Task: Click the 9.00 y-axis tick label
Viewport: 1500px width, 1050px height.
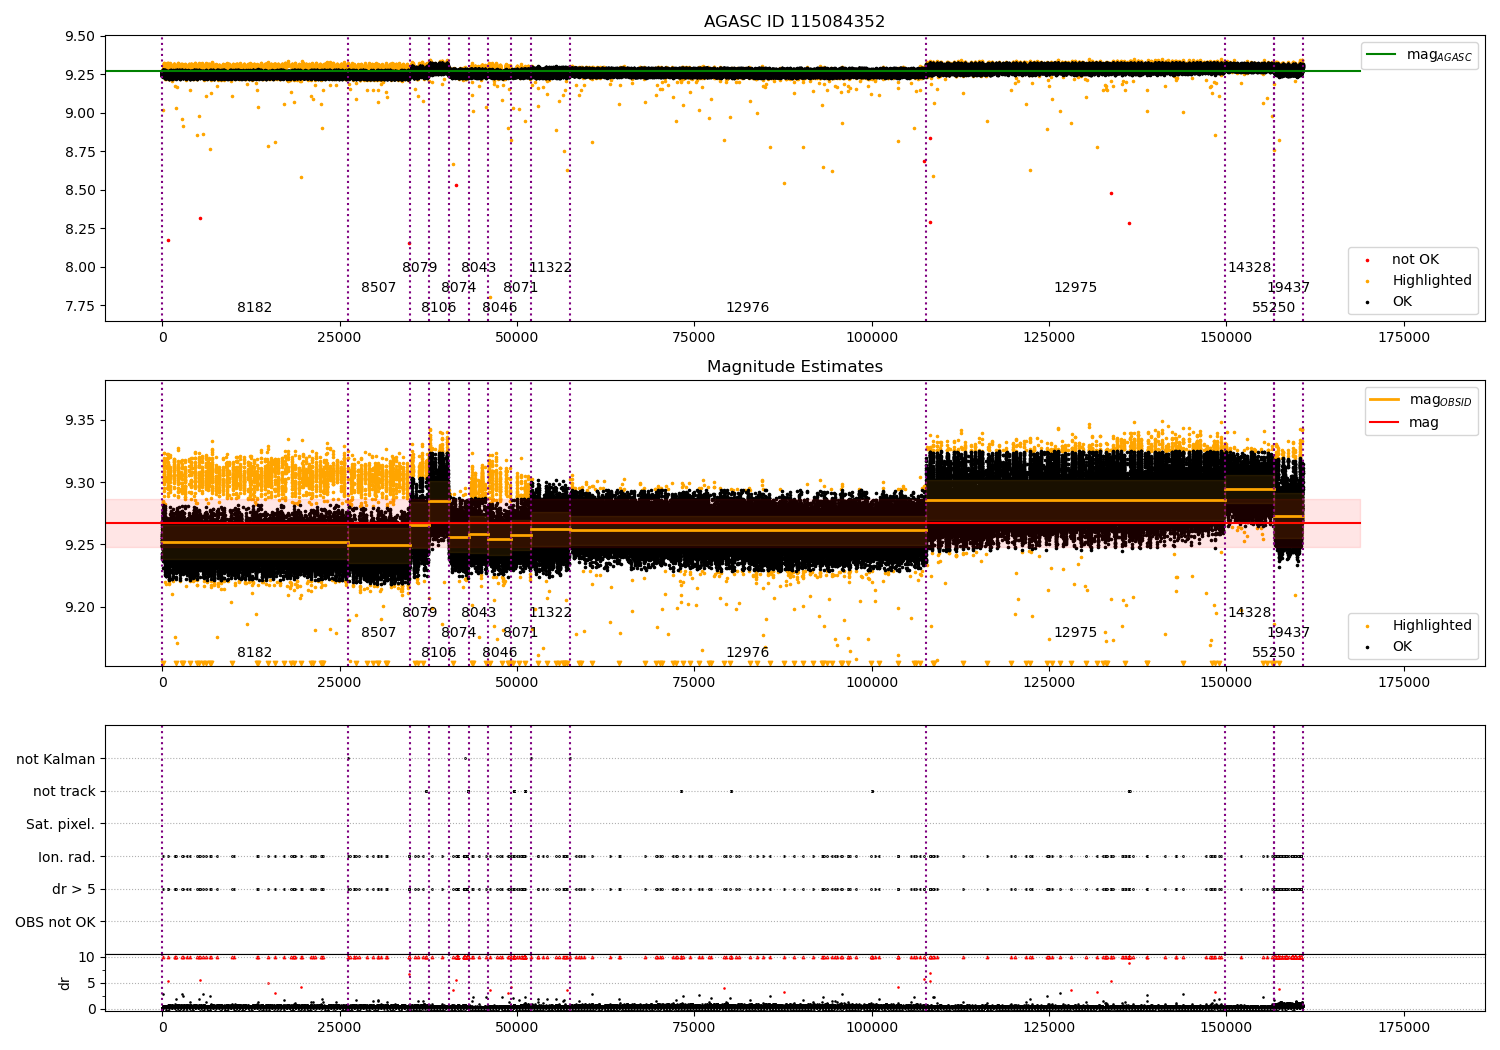Action: coord(79,113)
